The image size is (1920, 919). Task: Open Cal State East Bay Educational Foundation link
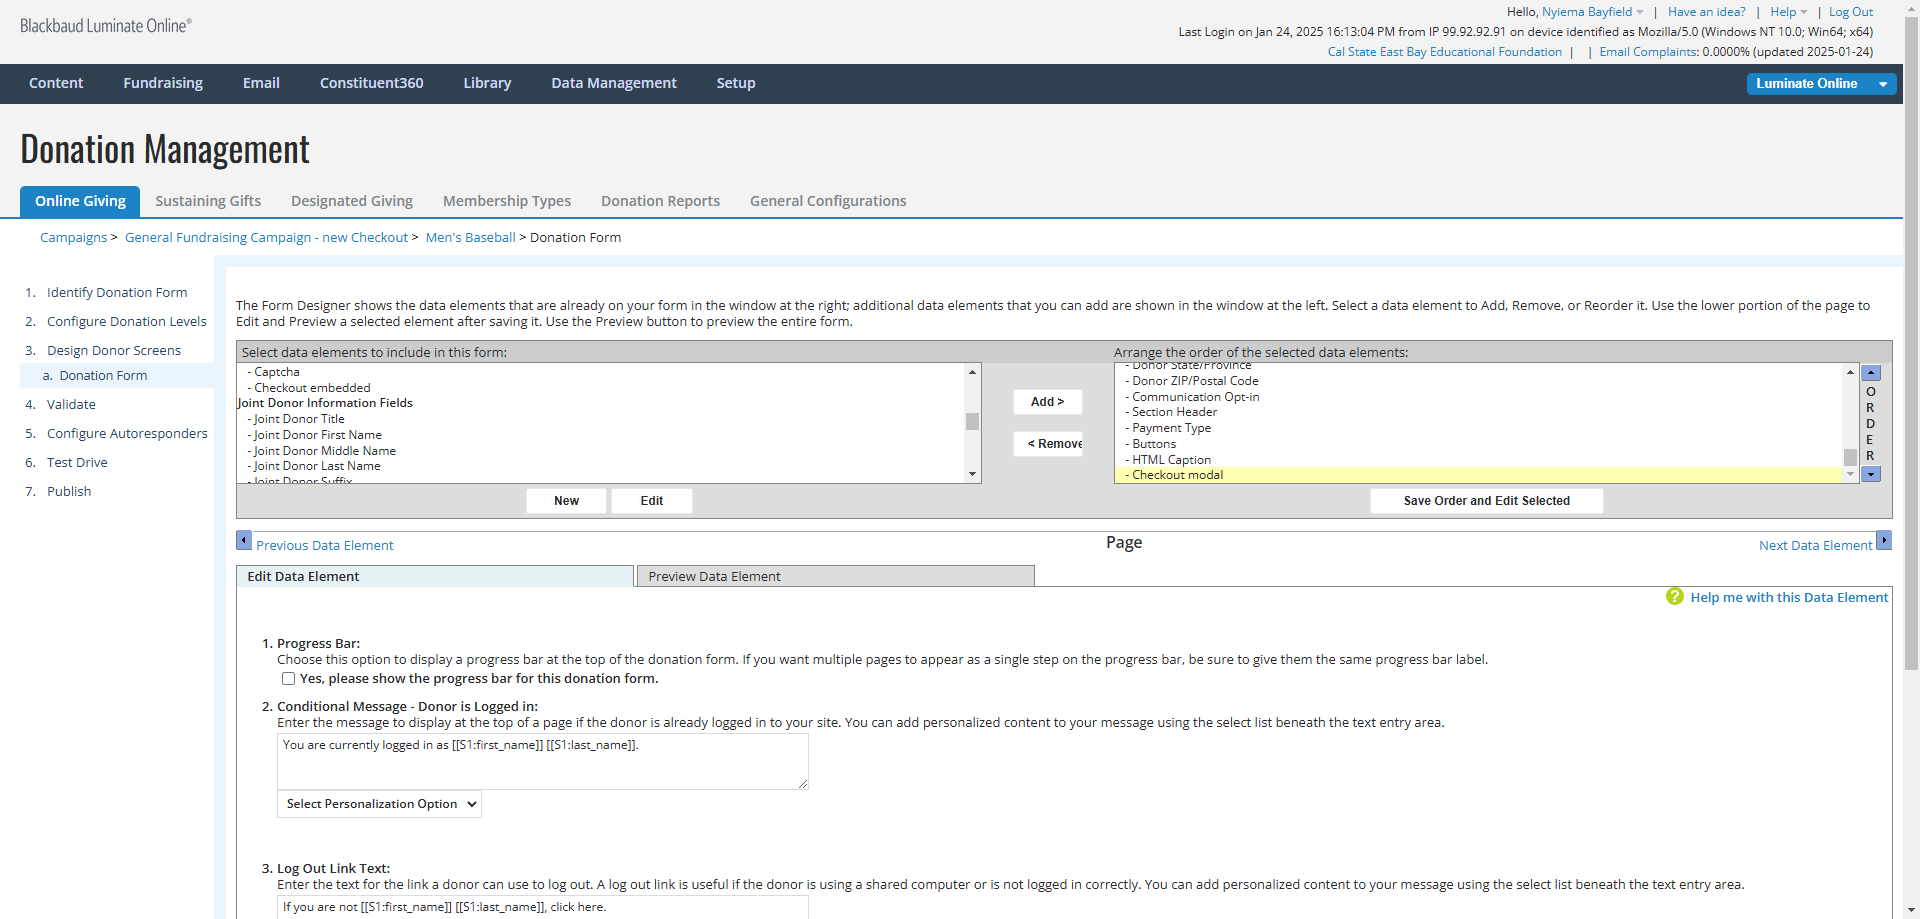coord(1444,52)
